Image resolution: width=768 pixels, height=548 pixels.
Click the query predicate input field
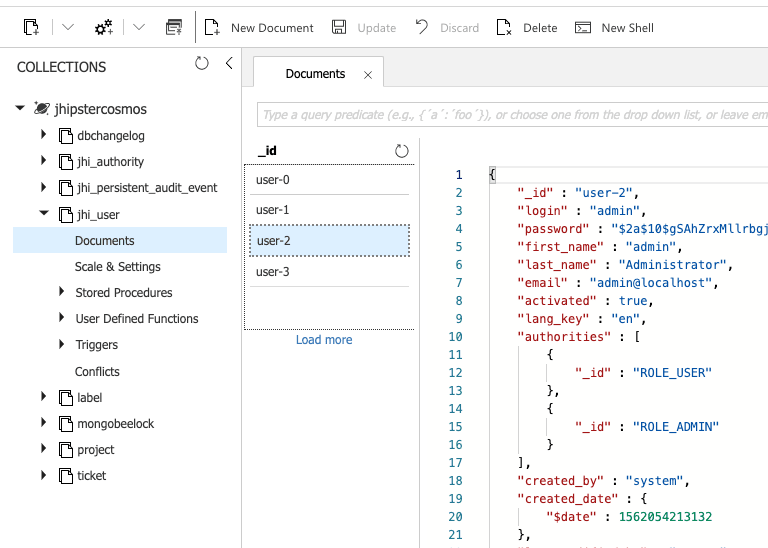[512, 115]
